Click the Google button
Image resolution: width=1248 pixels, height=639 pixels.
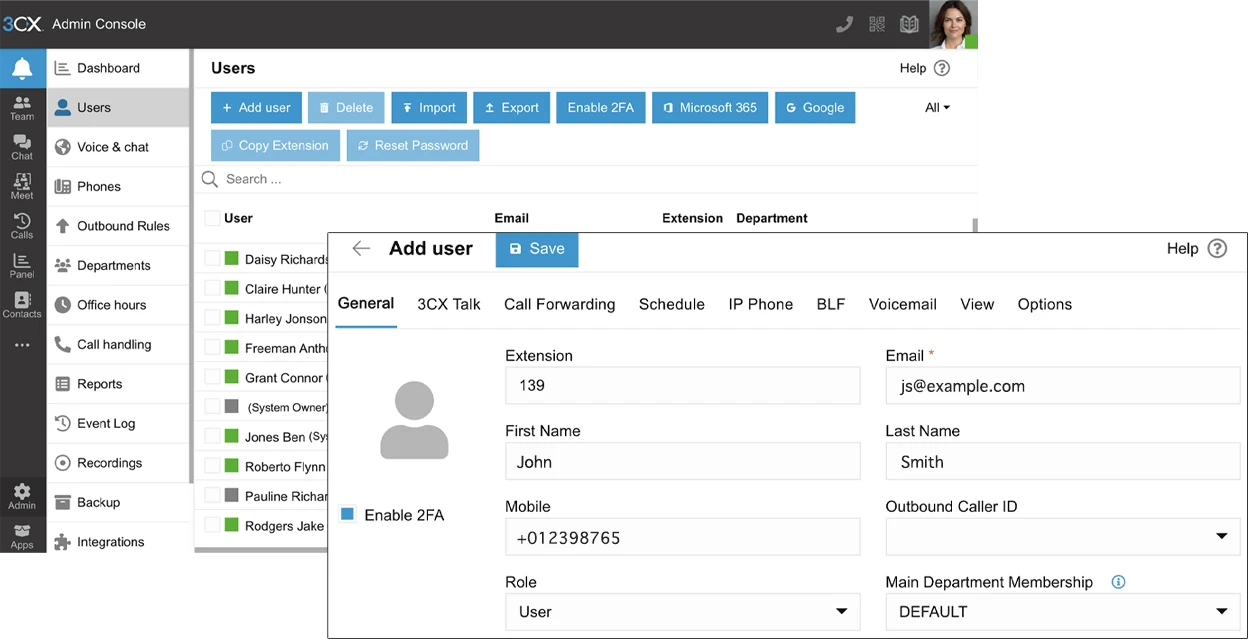[815, 108]
